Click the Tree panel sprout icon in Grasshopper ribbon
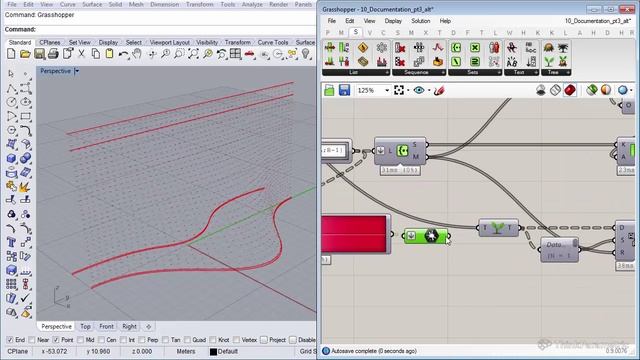The image size is (640, 360). [x=549, y=62]
